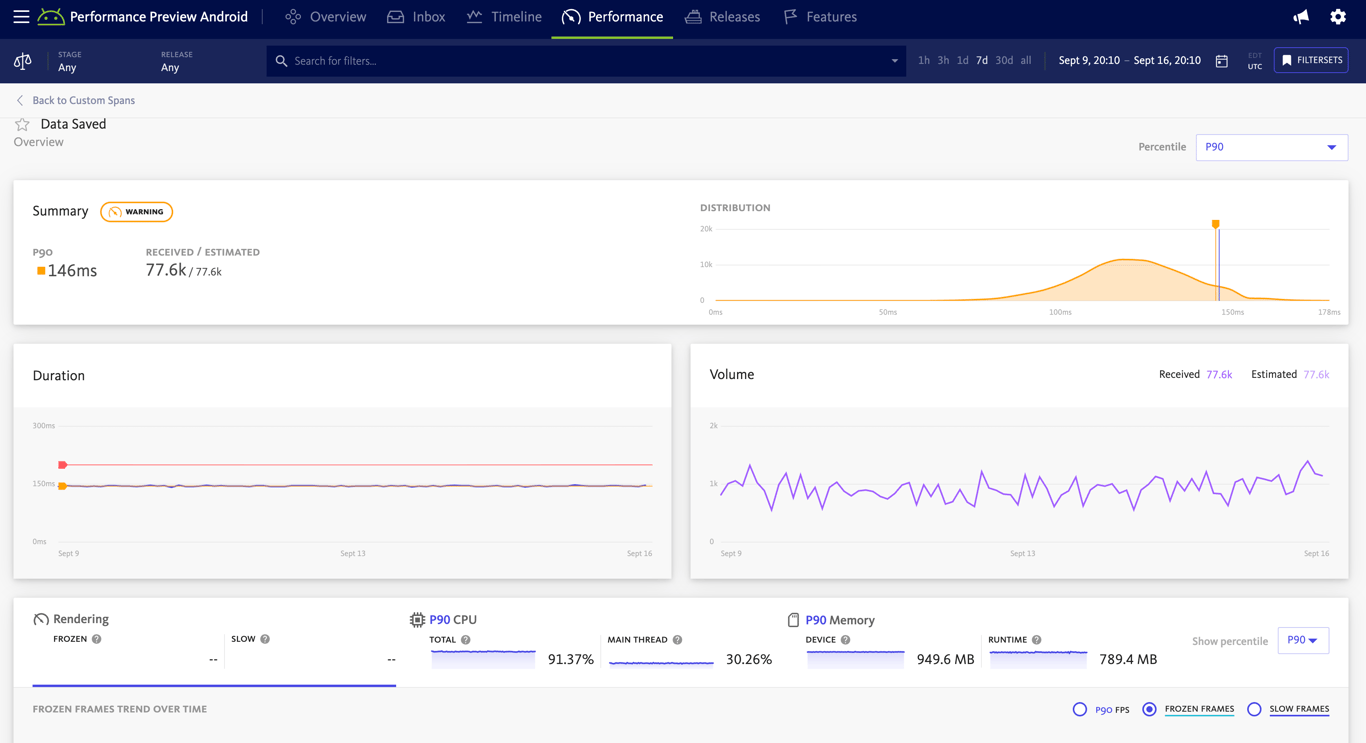Expand the Show percentile P90 dropdown
This screenshot has height=743, width=1366.
1302,640
